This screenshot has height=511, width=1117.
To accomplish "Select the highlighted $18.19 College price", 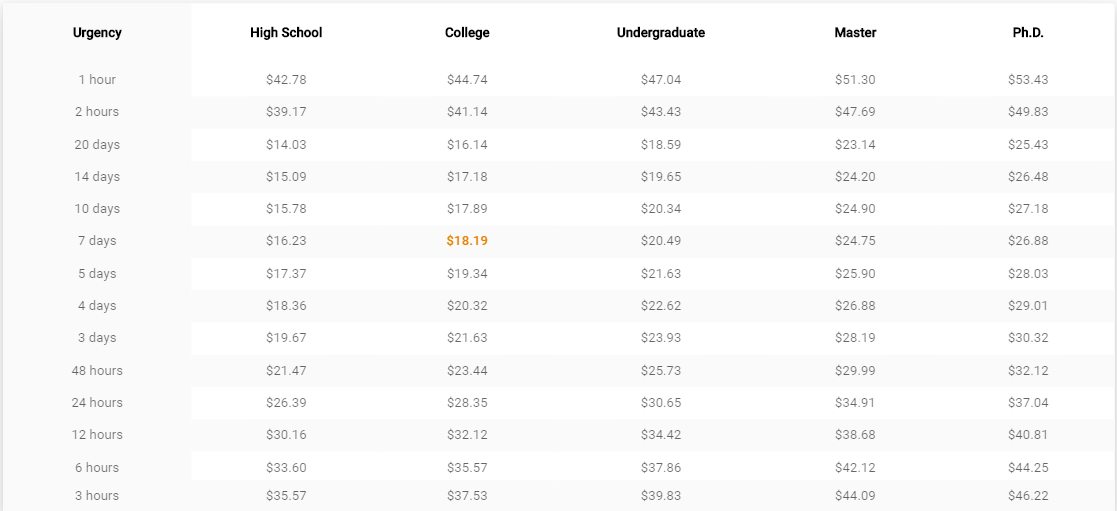I will coord(467,241).
